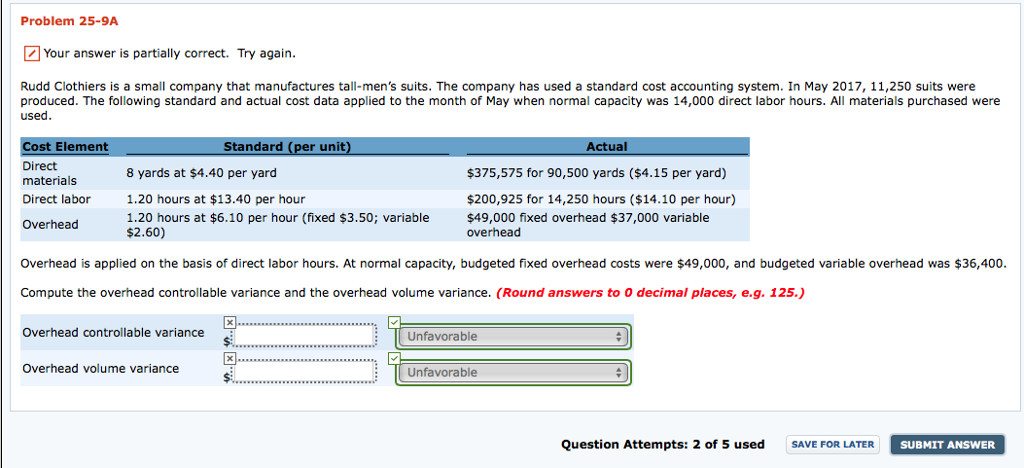1024x468 pixels.
Task: Click the Actual column header
Action: (607, 147)
